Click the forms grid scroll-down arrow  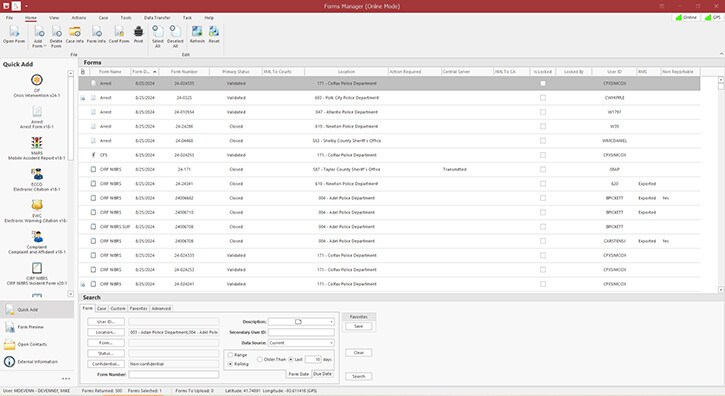tap(721, 289)
